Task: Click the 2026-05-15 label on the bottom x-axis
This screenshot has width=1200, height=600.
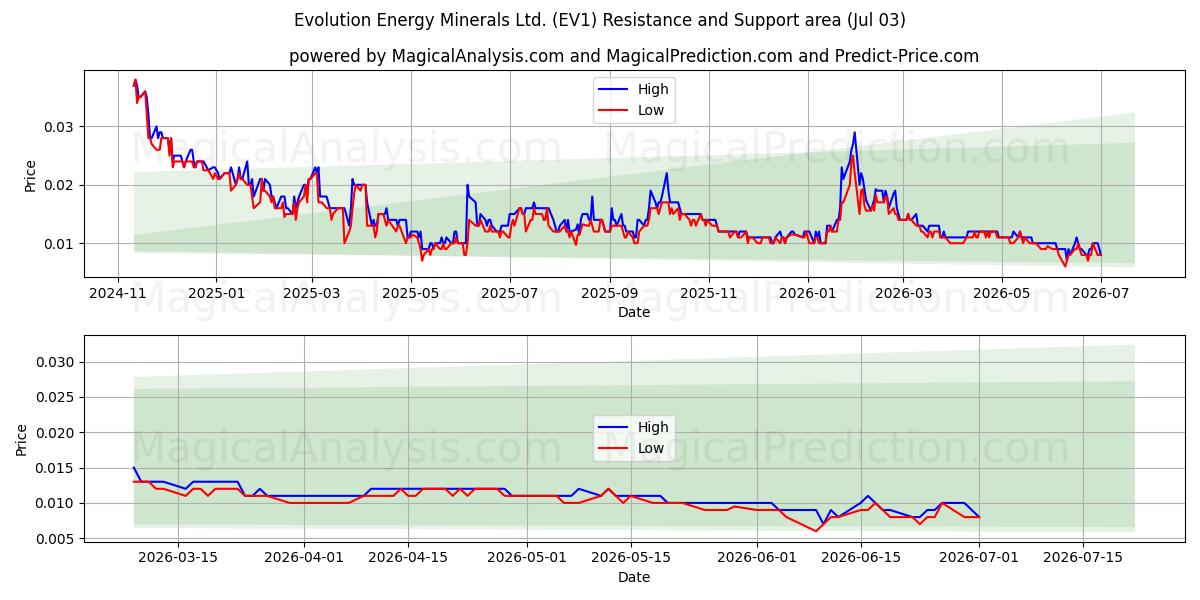Action: click(631, 558)
